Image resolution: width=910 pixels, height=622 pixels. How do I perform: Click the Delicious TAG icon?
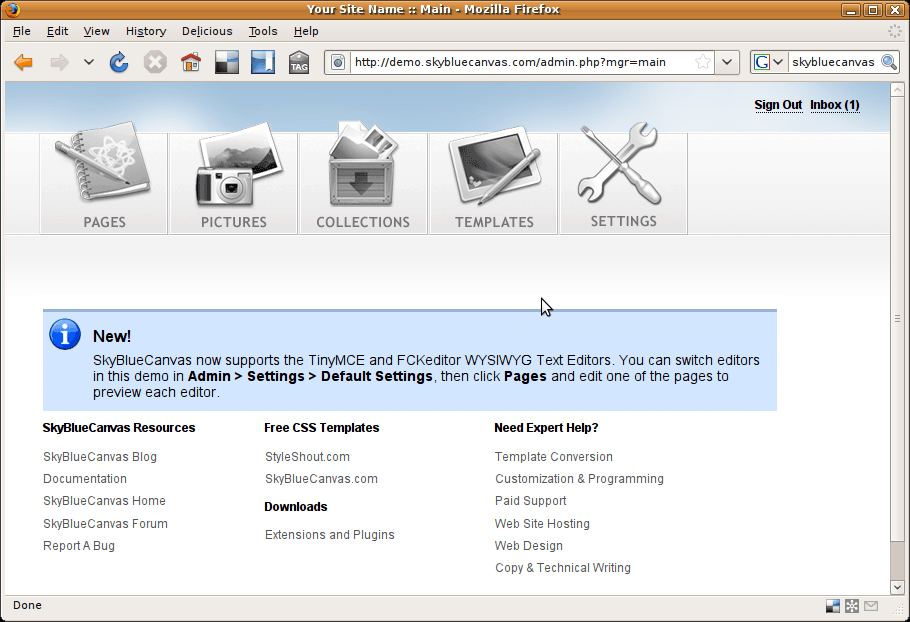[299, 62]
